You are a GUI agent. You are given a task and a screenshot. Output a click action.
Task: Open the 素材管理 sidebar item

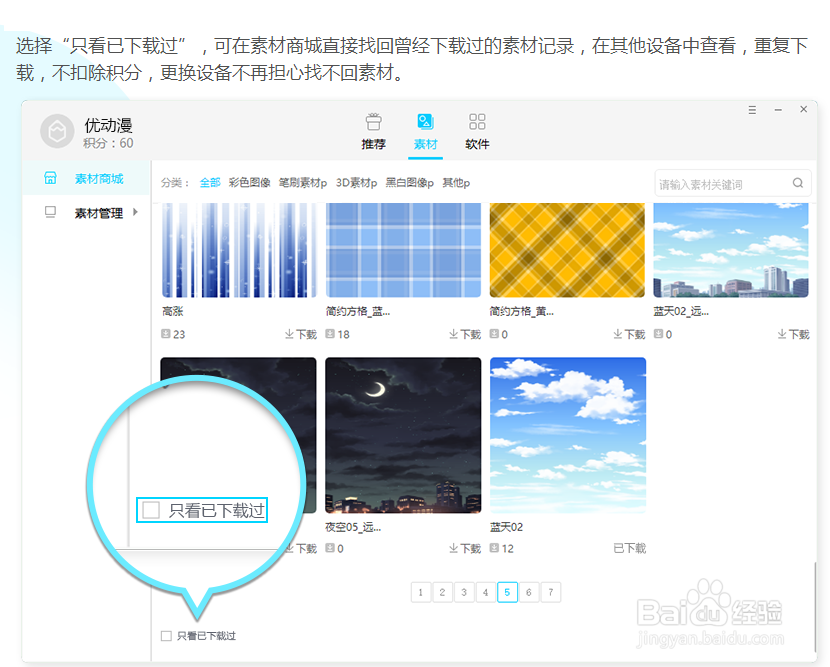point(86,213)
